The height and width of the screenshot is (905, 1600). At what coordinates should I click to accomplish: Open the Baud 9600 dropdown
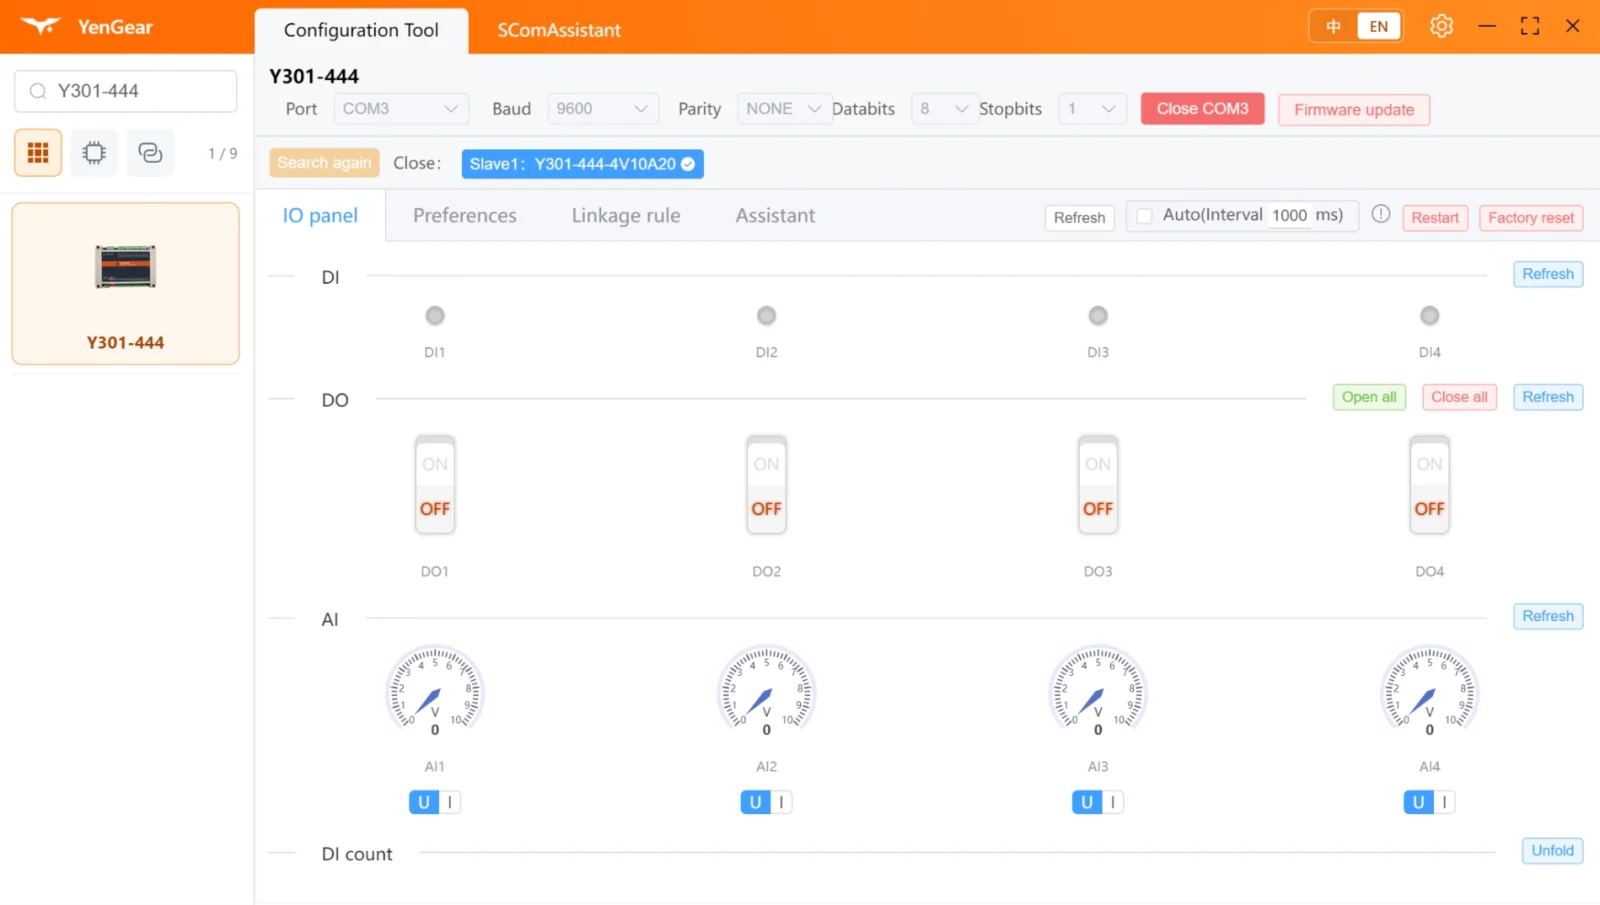[x=603, y=109]
